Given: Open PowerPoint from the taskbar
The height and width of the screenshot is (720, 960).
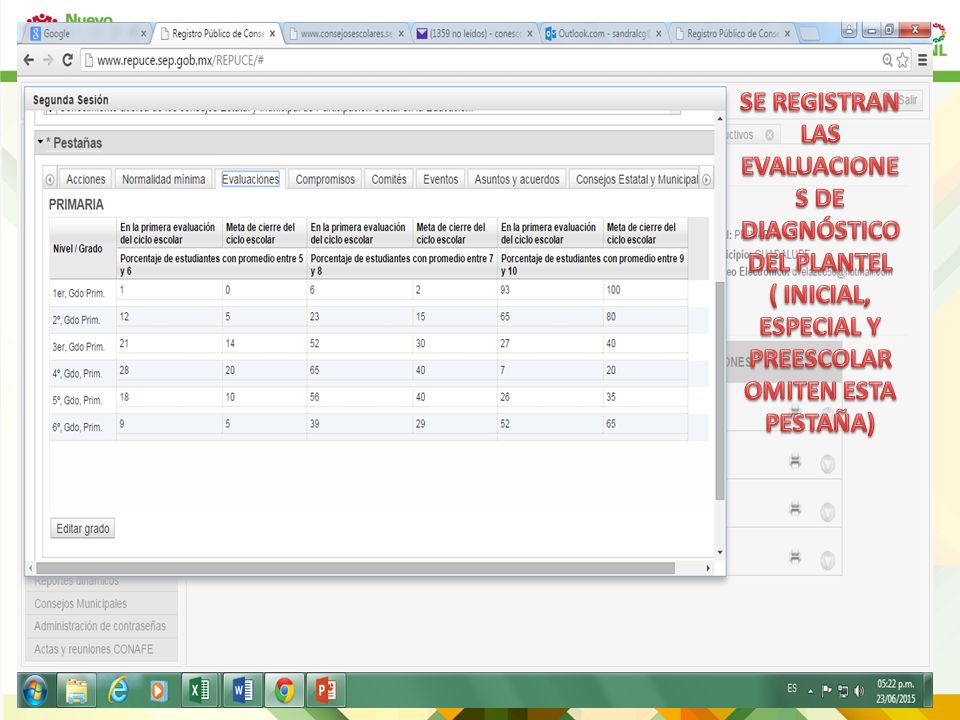Looking at the screenshot, I should coord(326,691).
